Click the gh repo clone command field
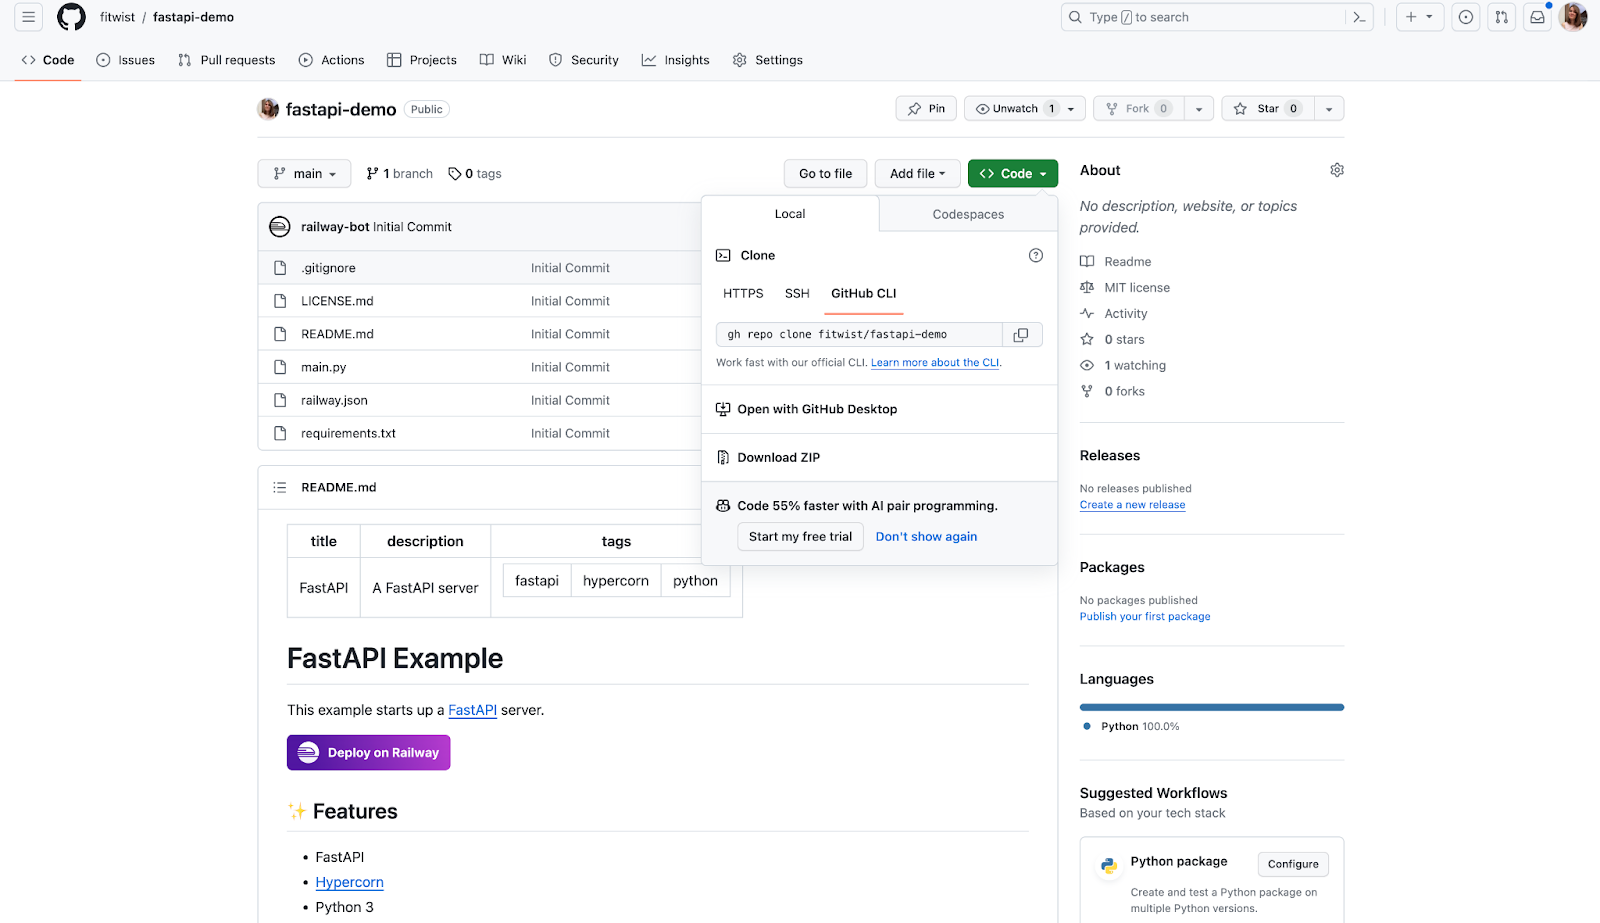1600x923 pixels. pos(859,335)
